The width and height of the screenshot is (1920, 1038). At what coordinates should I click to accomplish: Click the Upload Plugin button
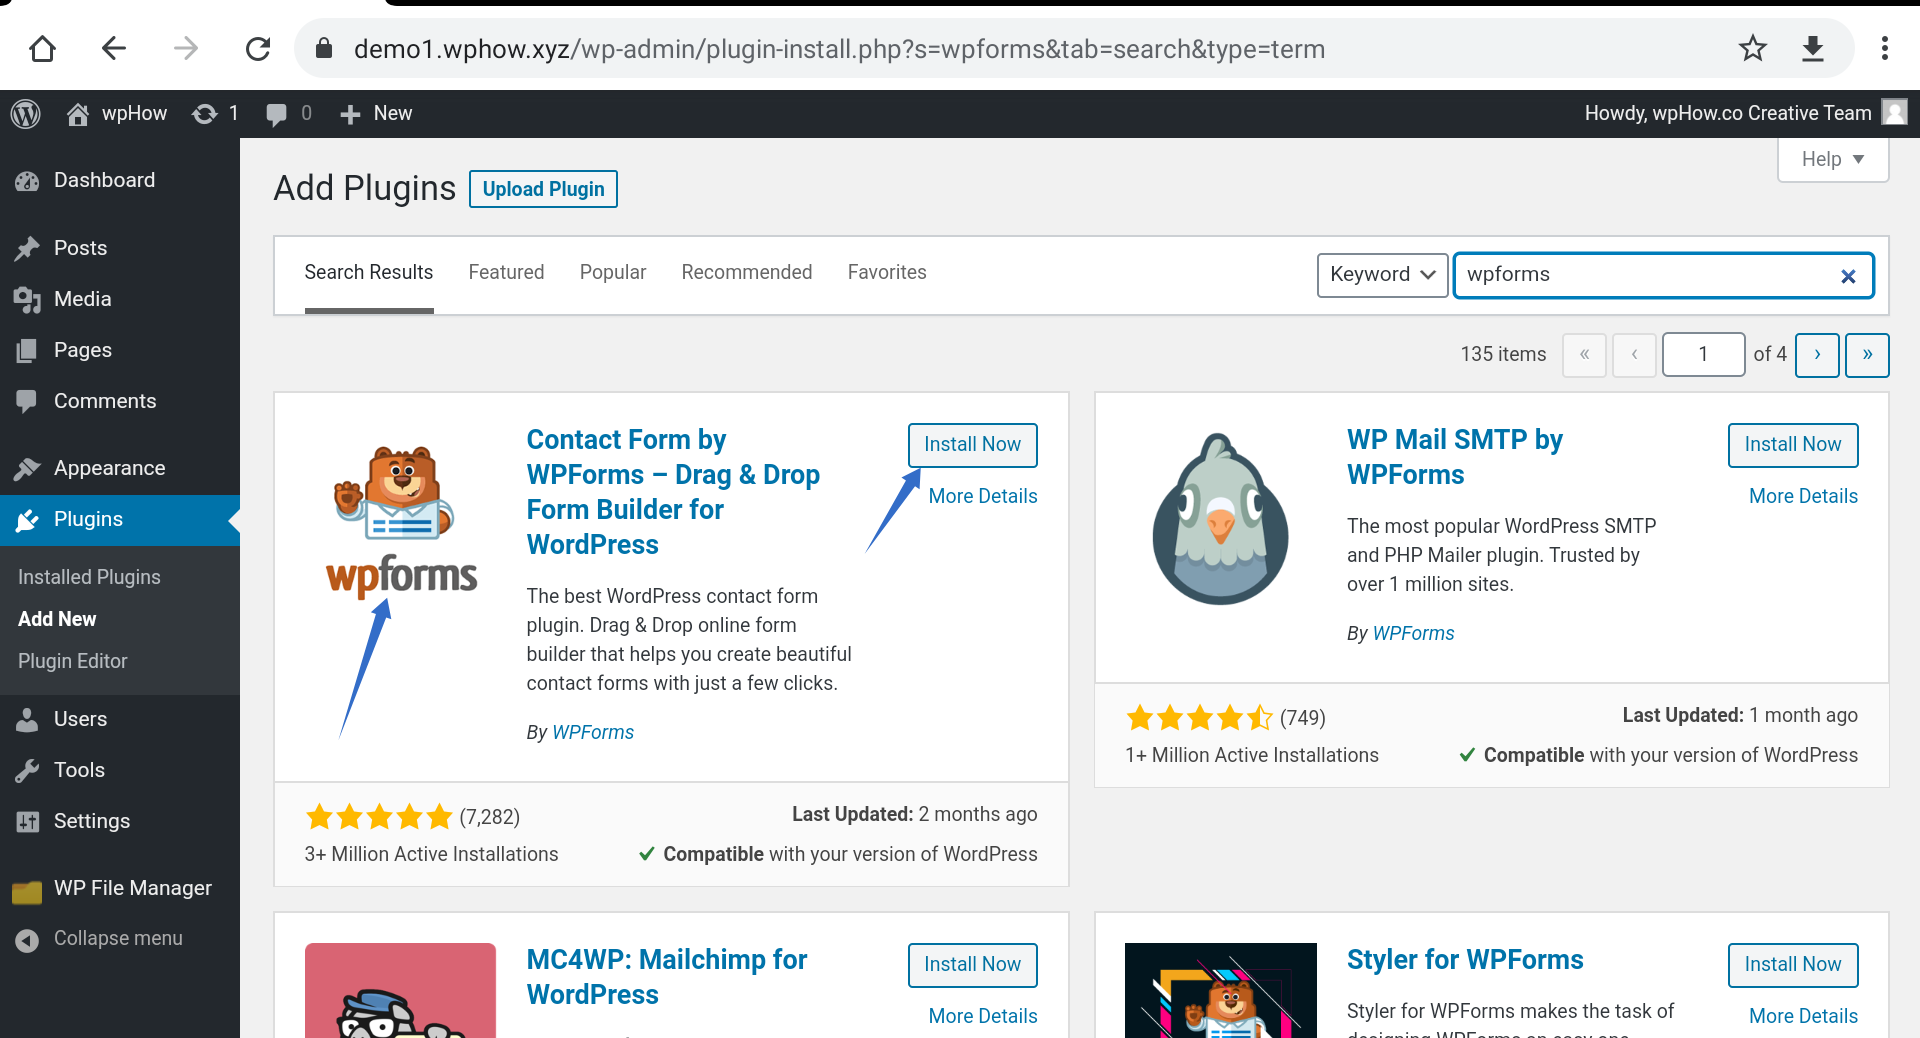coord(543,189)
